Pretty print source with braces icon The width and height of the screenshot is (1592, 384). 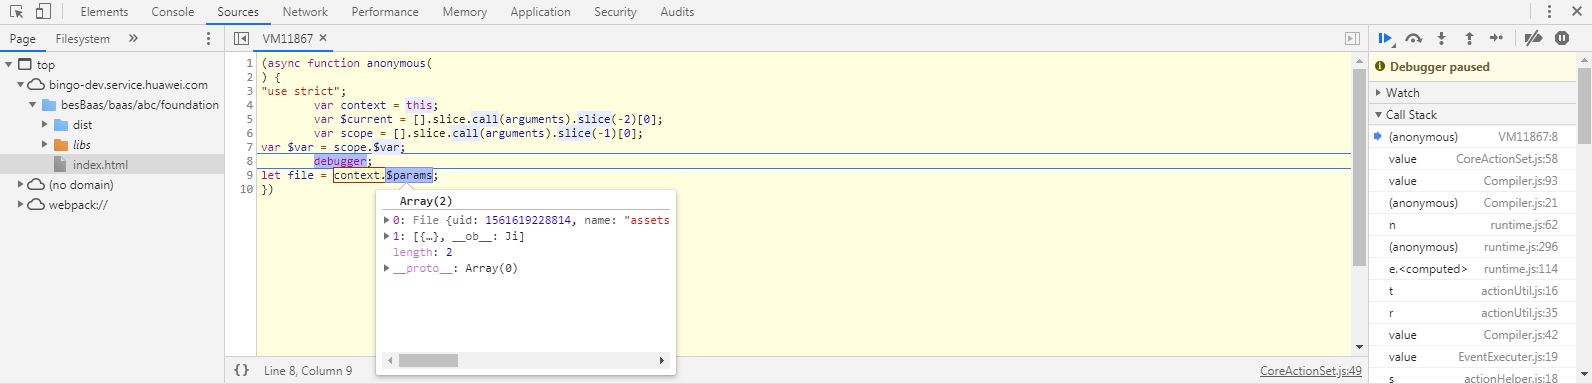coord(241,370)
